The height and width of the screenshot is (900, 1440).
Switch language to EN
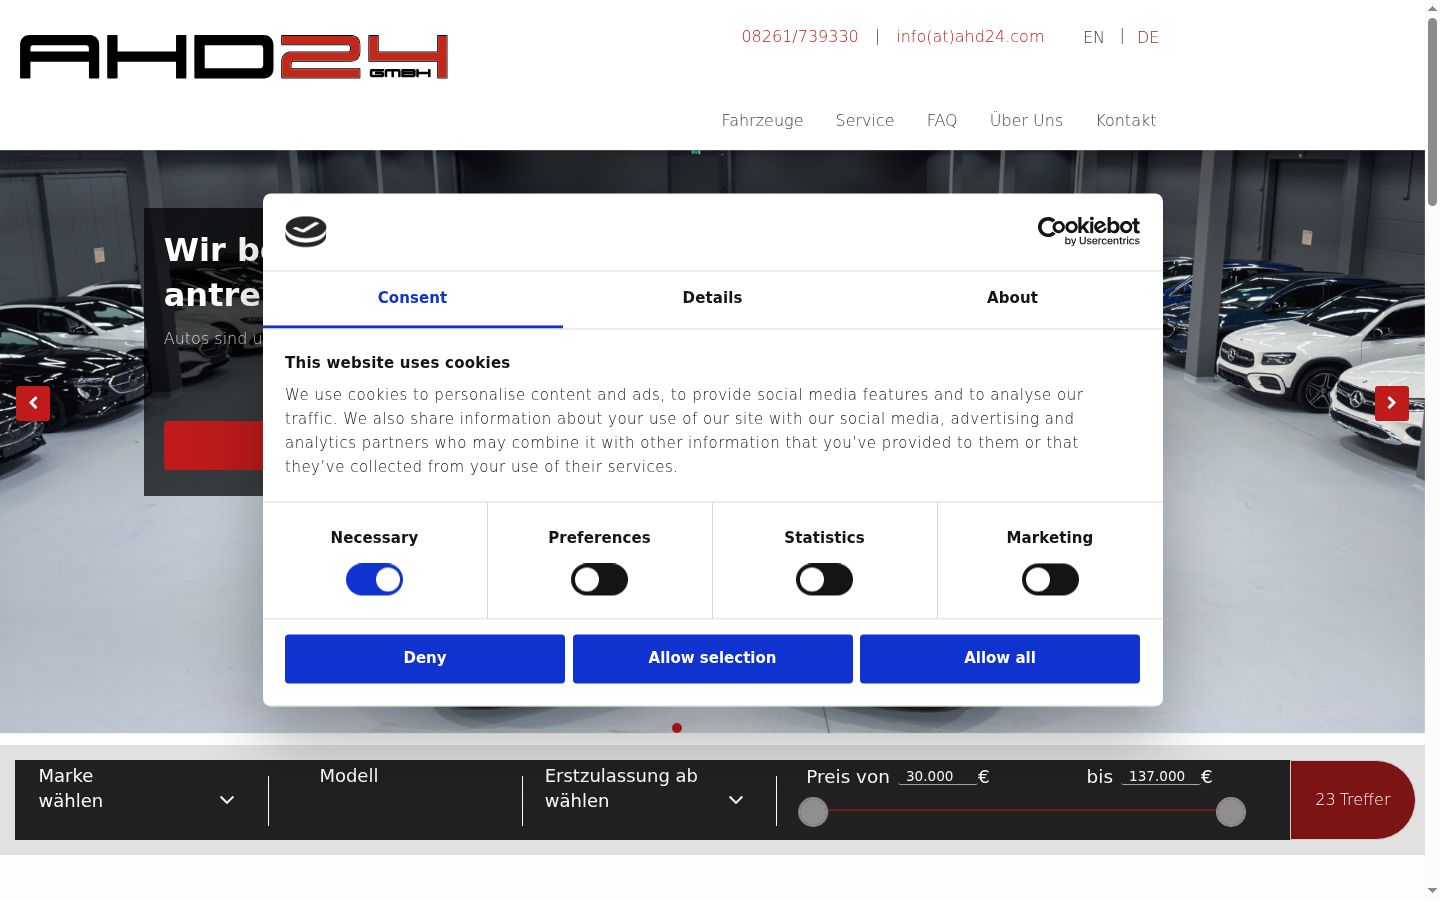pos(1094,38)
